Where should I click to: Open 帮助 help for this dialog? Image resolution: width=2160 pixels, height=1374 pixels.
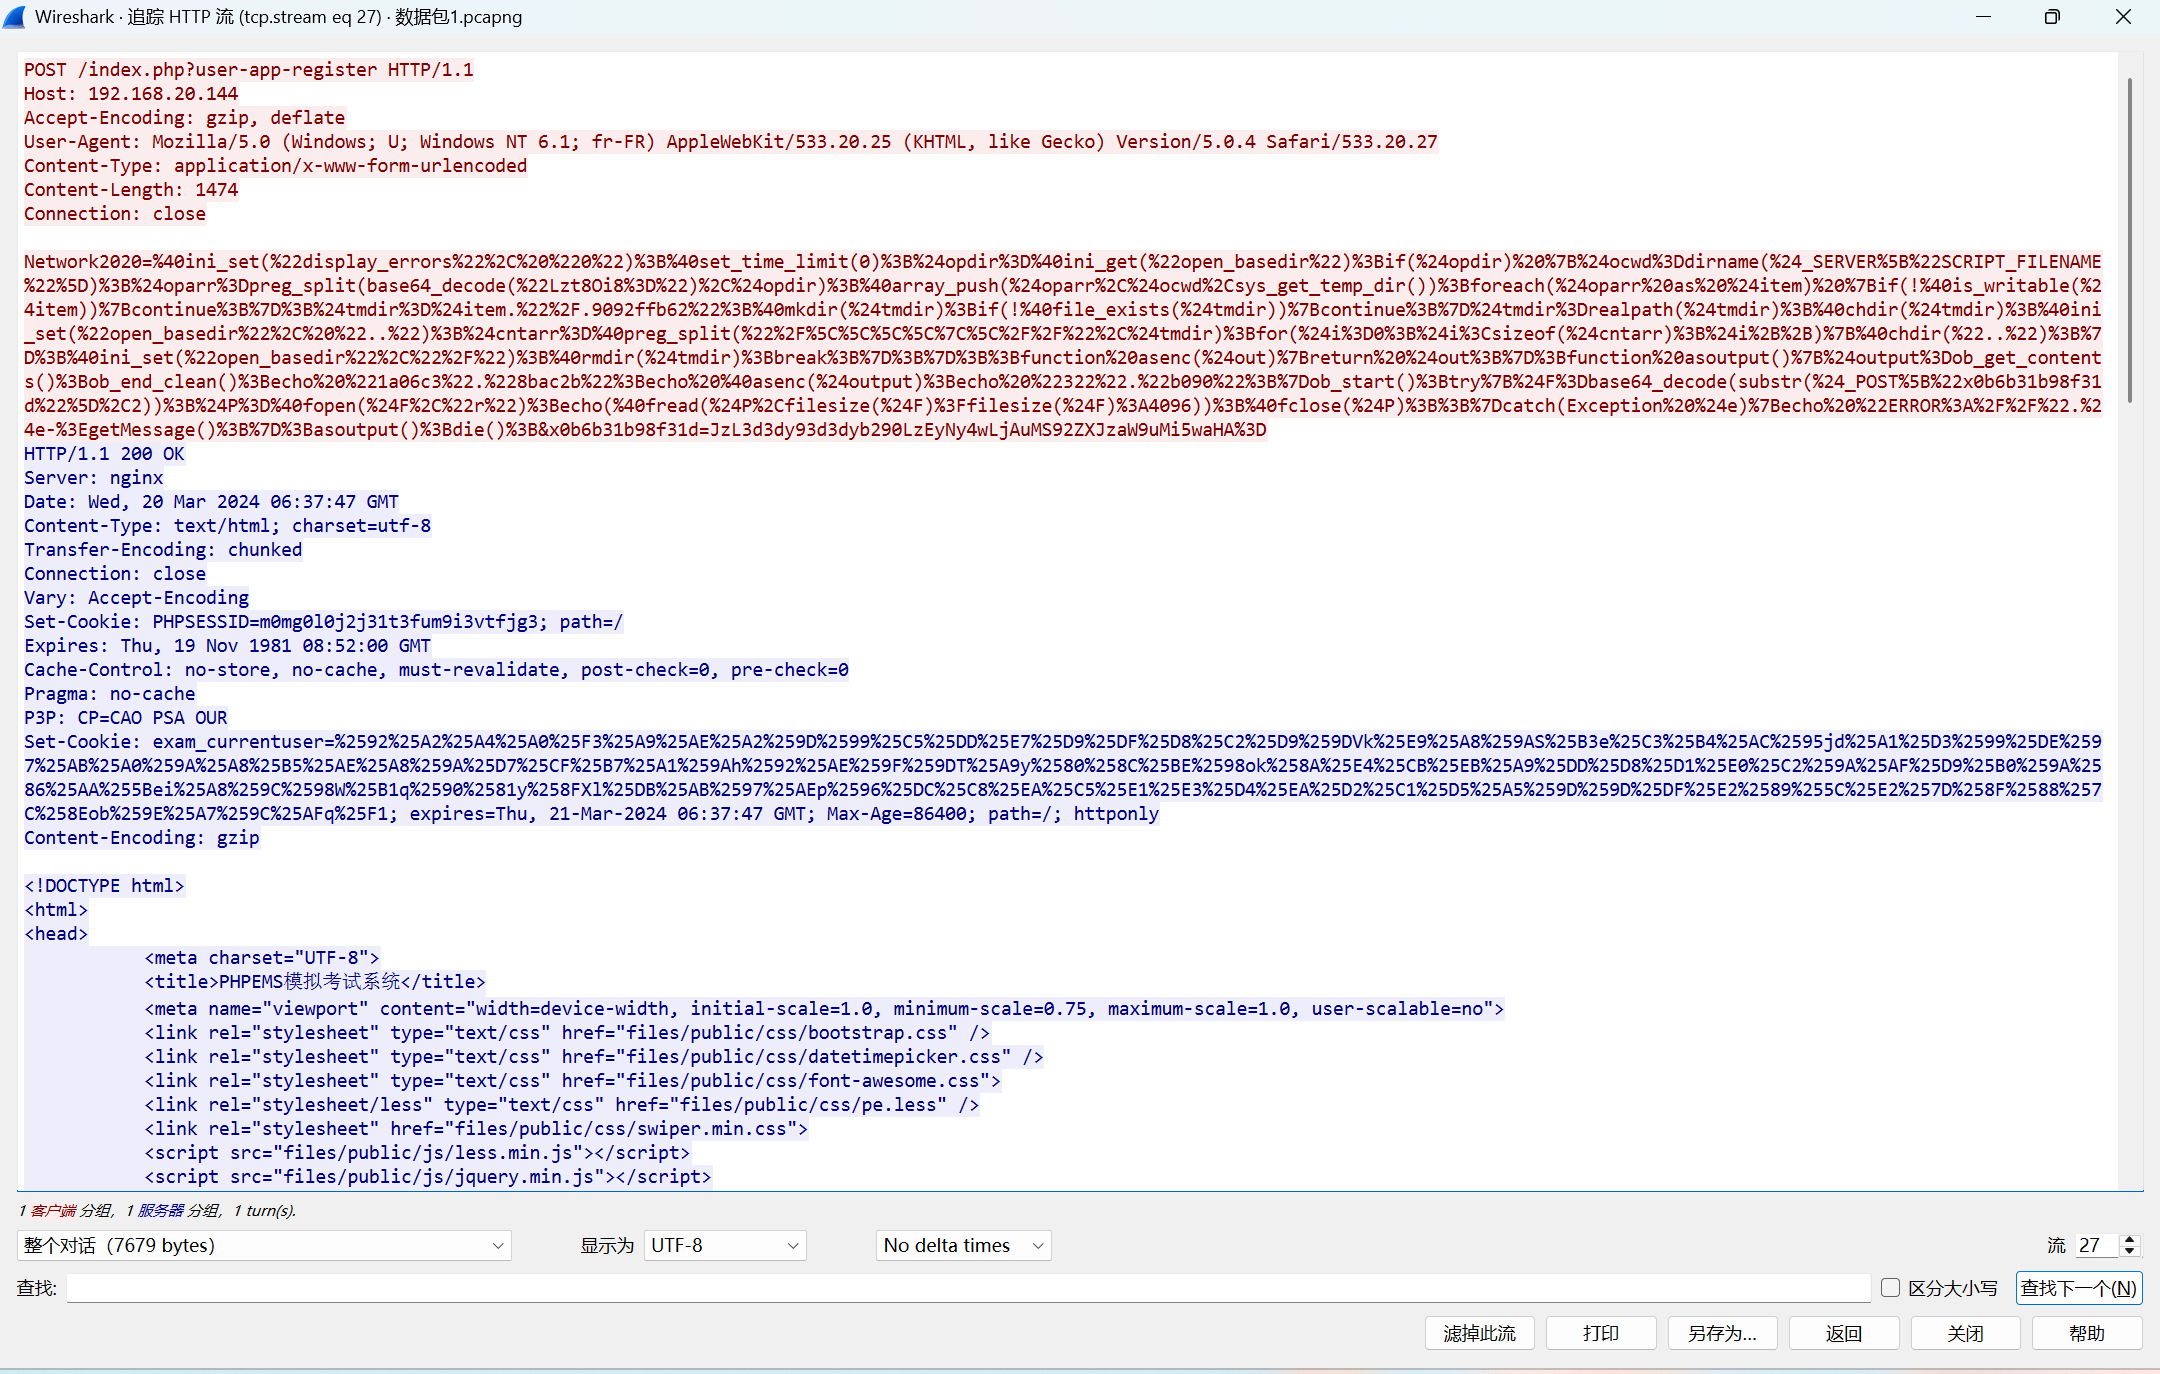(x=2087, y=1333)
